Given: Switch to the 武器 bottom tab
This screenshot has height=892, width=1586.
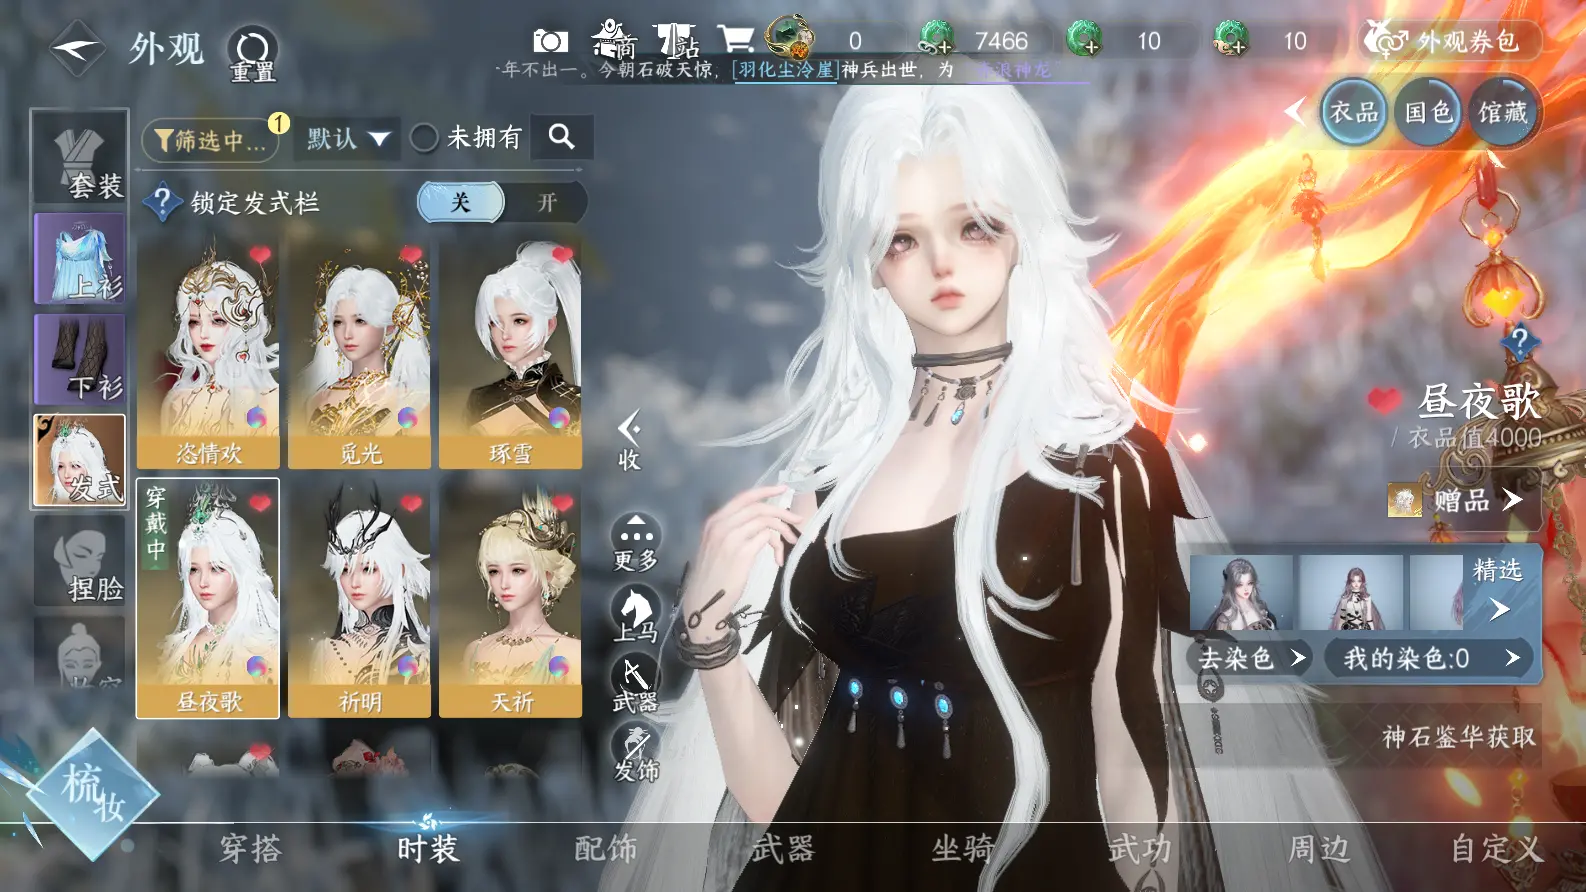Looking at the screenshot, I should tap(783, 849).
